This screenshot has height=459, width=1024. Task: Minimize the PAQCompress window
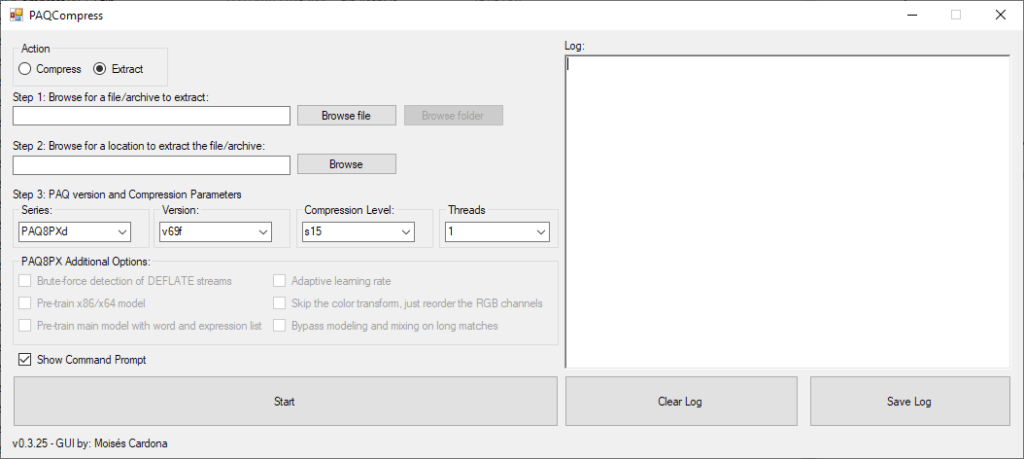[x=911, y=15]
